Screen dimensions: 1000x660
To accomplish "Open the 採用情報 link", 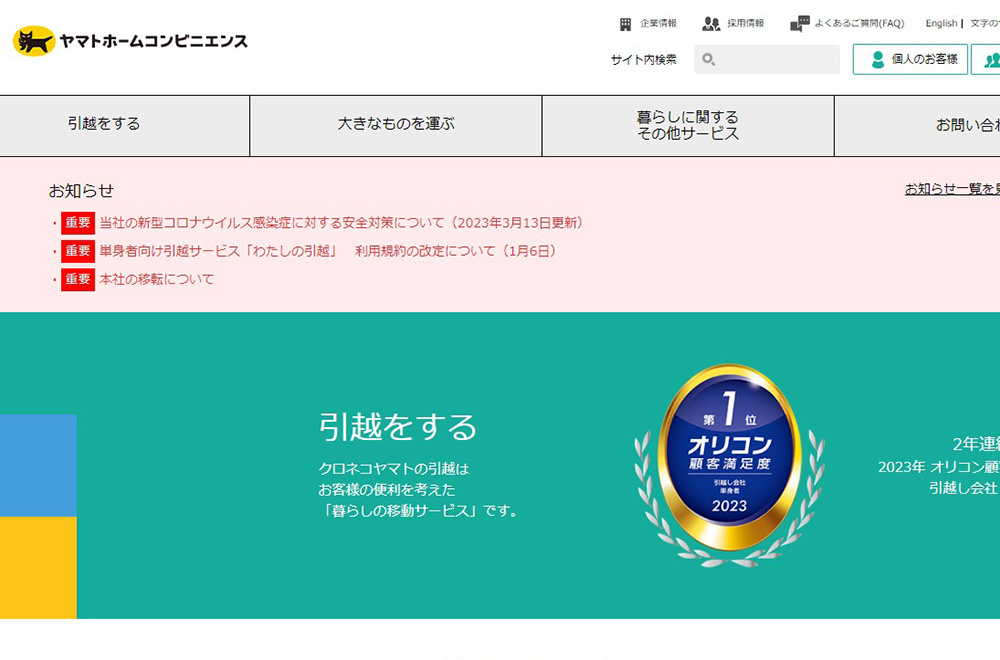I will (746, 24).
